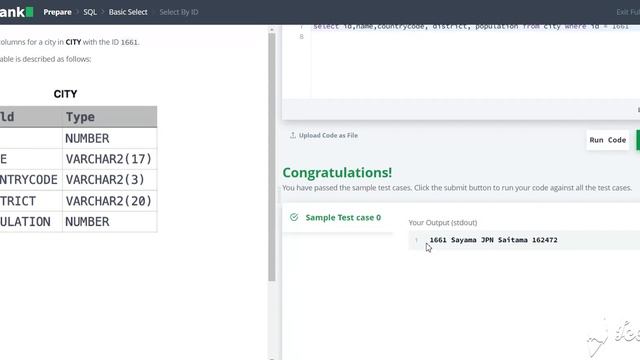Click Exit Full Screen link

pyautogui.click(x=628, y=12)
